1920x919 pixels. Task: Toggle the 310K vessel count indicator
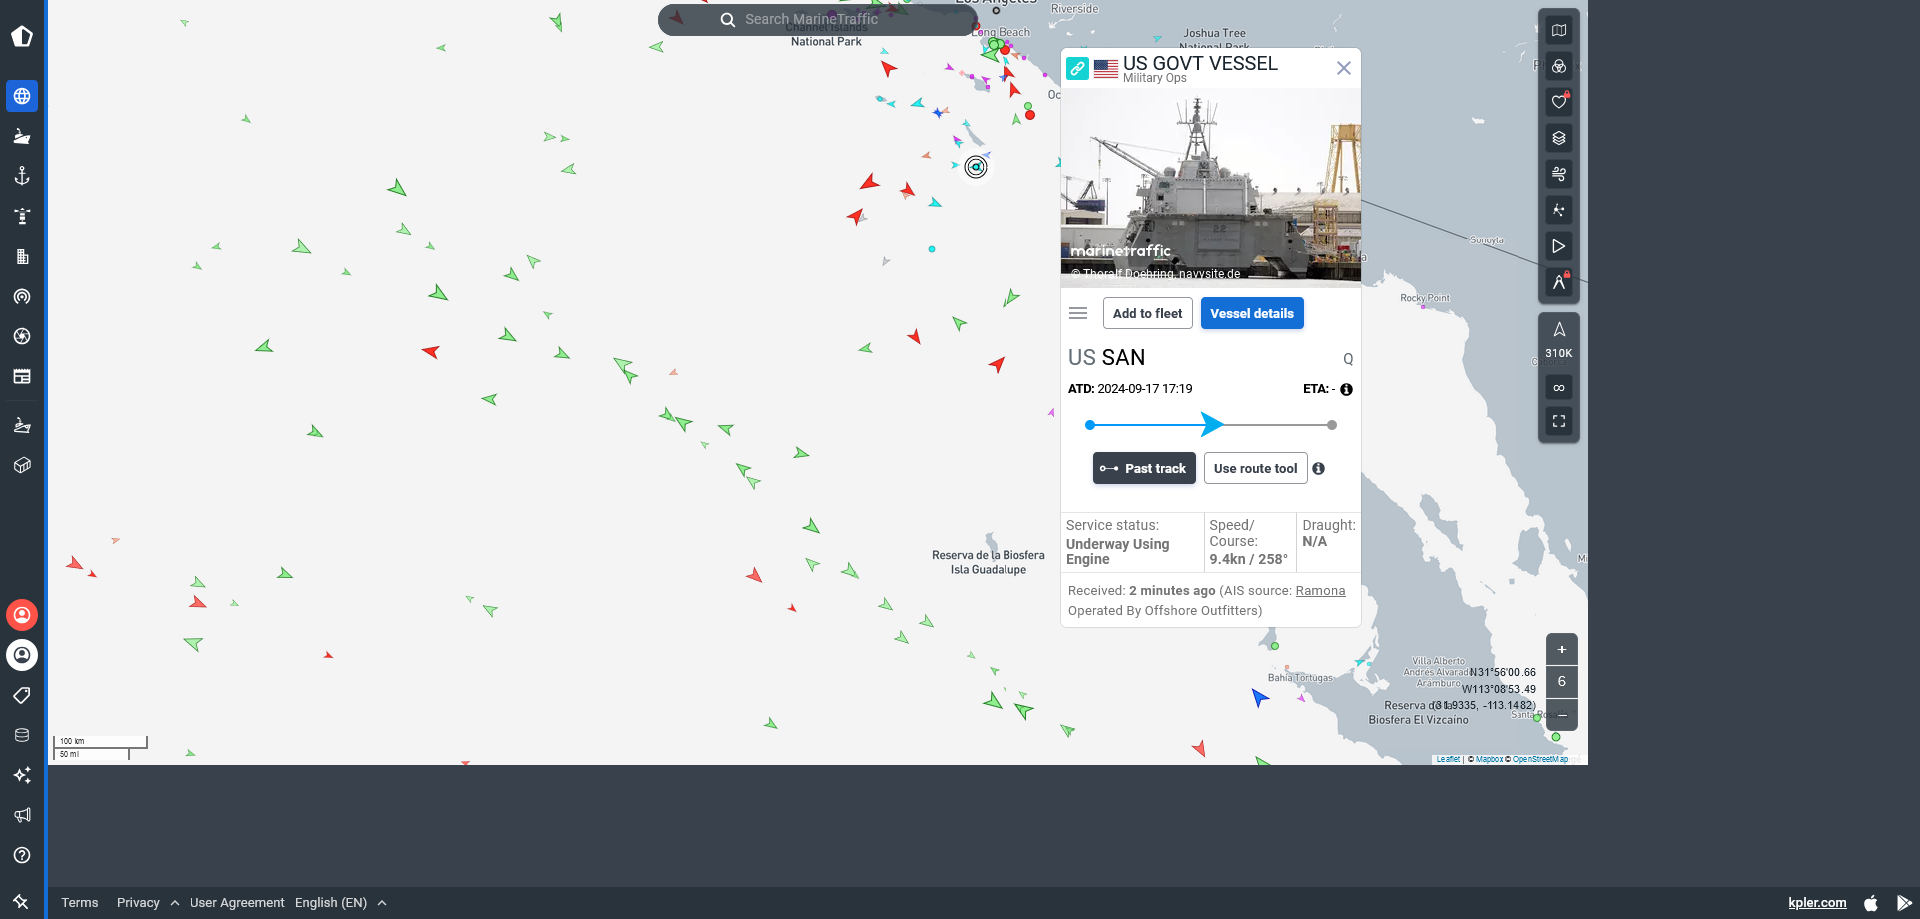pyautogui.click(x=1559, y=340)
